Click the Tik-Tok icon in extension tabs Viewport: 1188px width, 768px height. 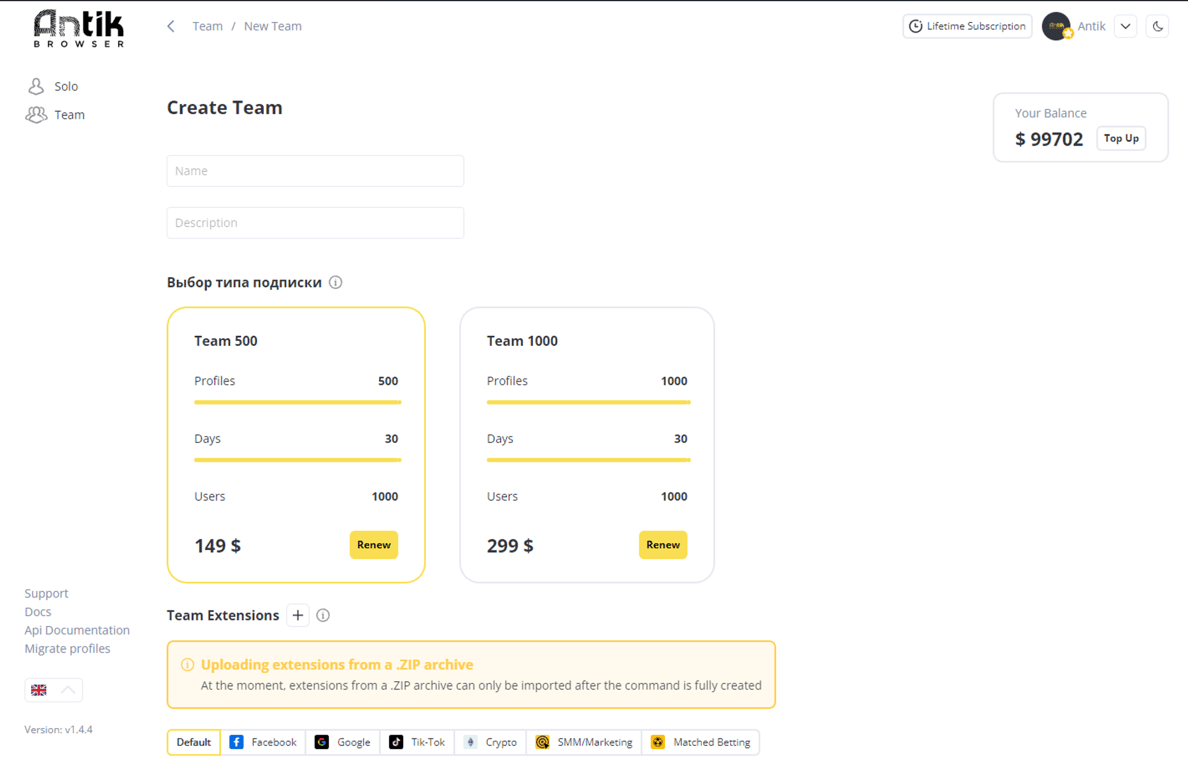(x=396, y=742)
